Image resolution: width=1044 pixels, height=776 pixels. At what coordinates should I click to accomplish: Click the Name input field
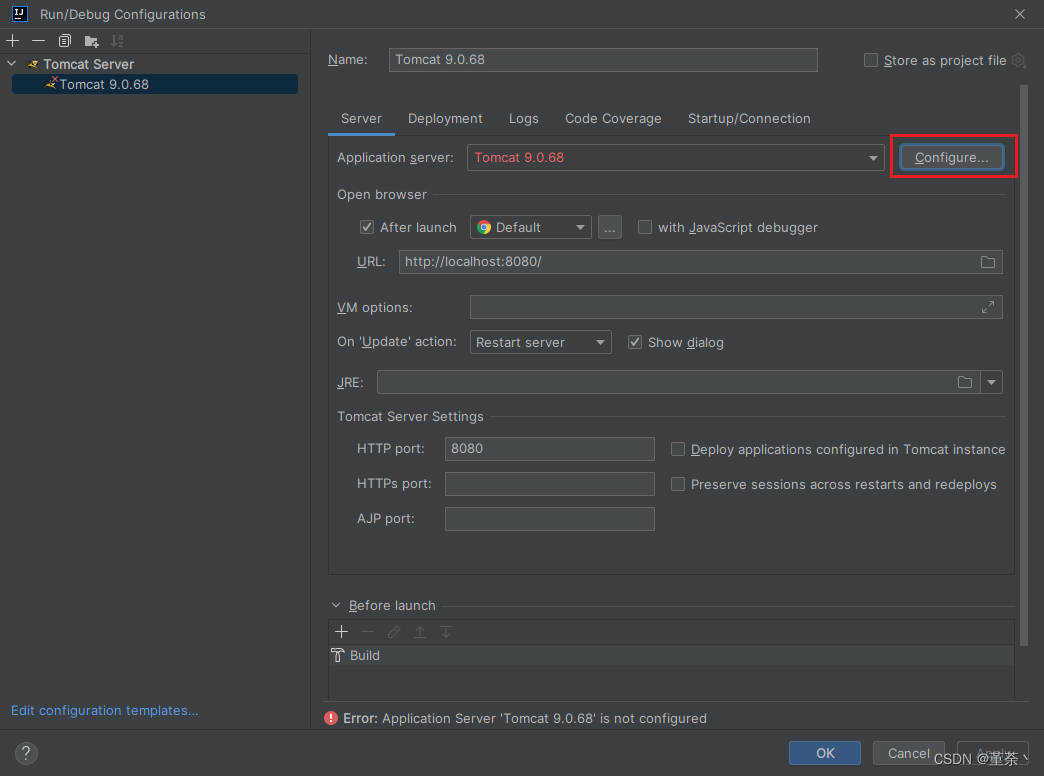(603, 60)
